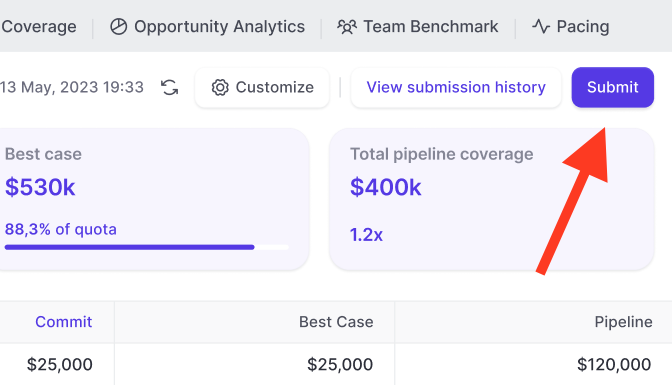This screenshot has height=385, width=672.
Task: Click the Best case quota progress bar
Action: tap(147, 247)
